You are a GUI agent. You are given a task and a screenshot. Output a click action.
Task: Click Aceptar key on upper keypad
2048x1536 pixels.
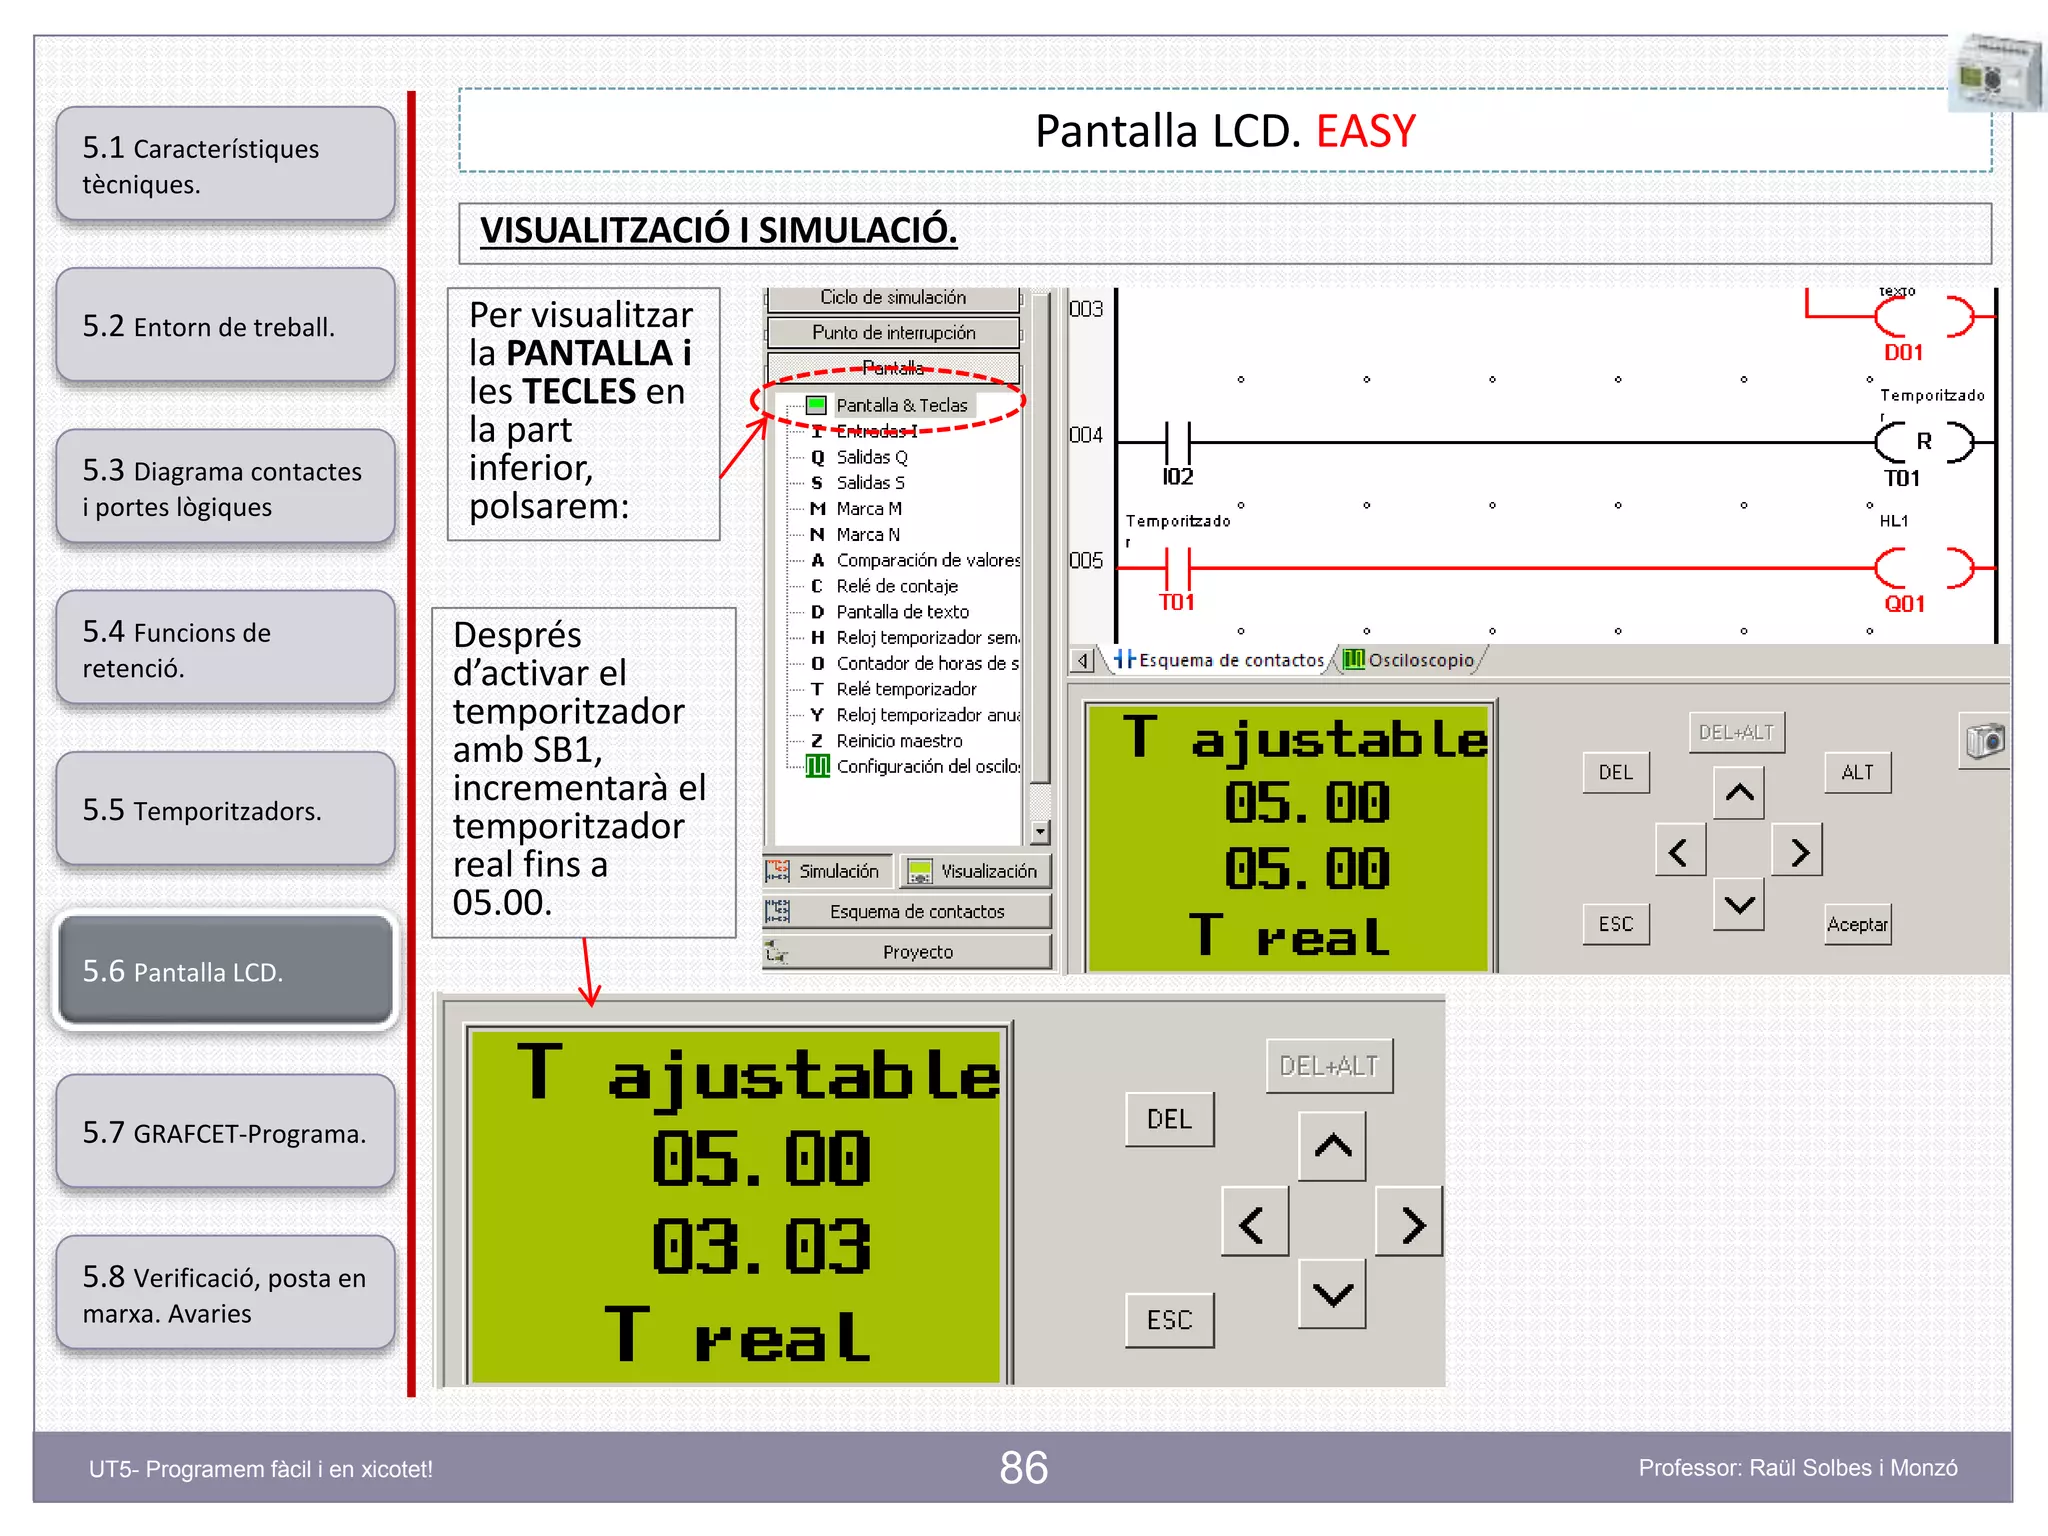click(1857, 924)
